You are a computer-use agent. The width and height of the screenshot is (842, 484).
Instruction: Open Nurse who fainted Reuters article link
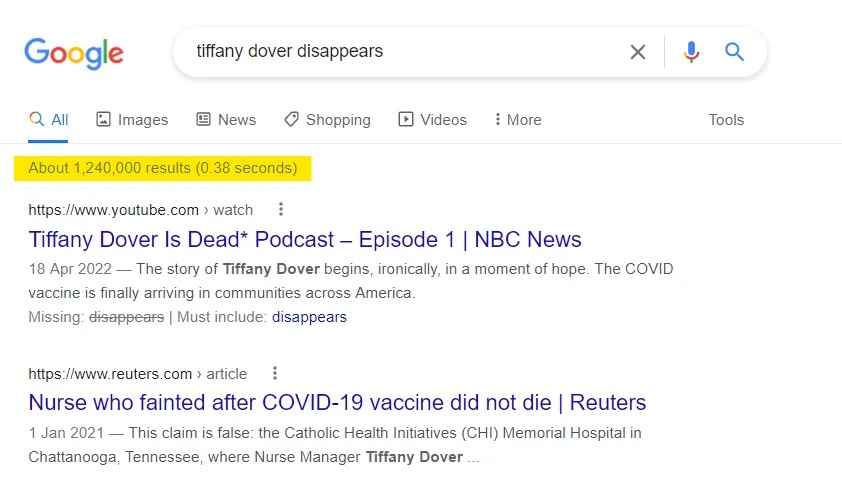337,403
